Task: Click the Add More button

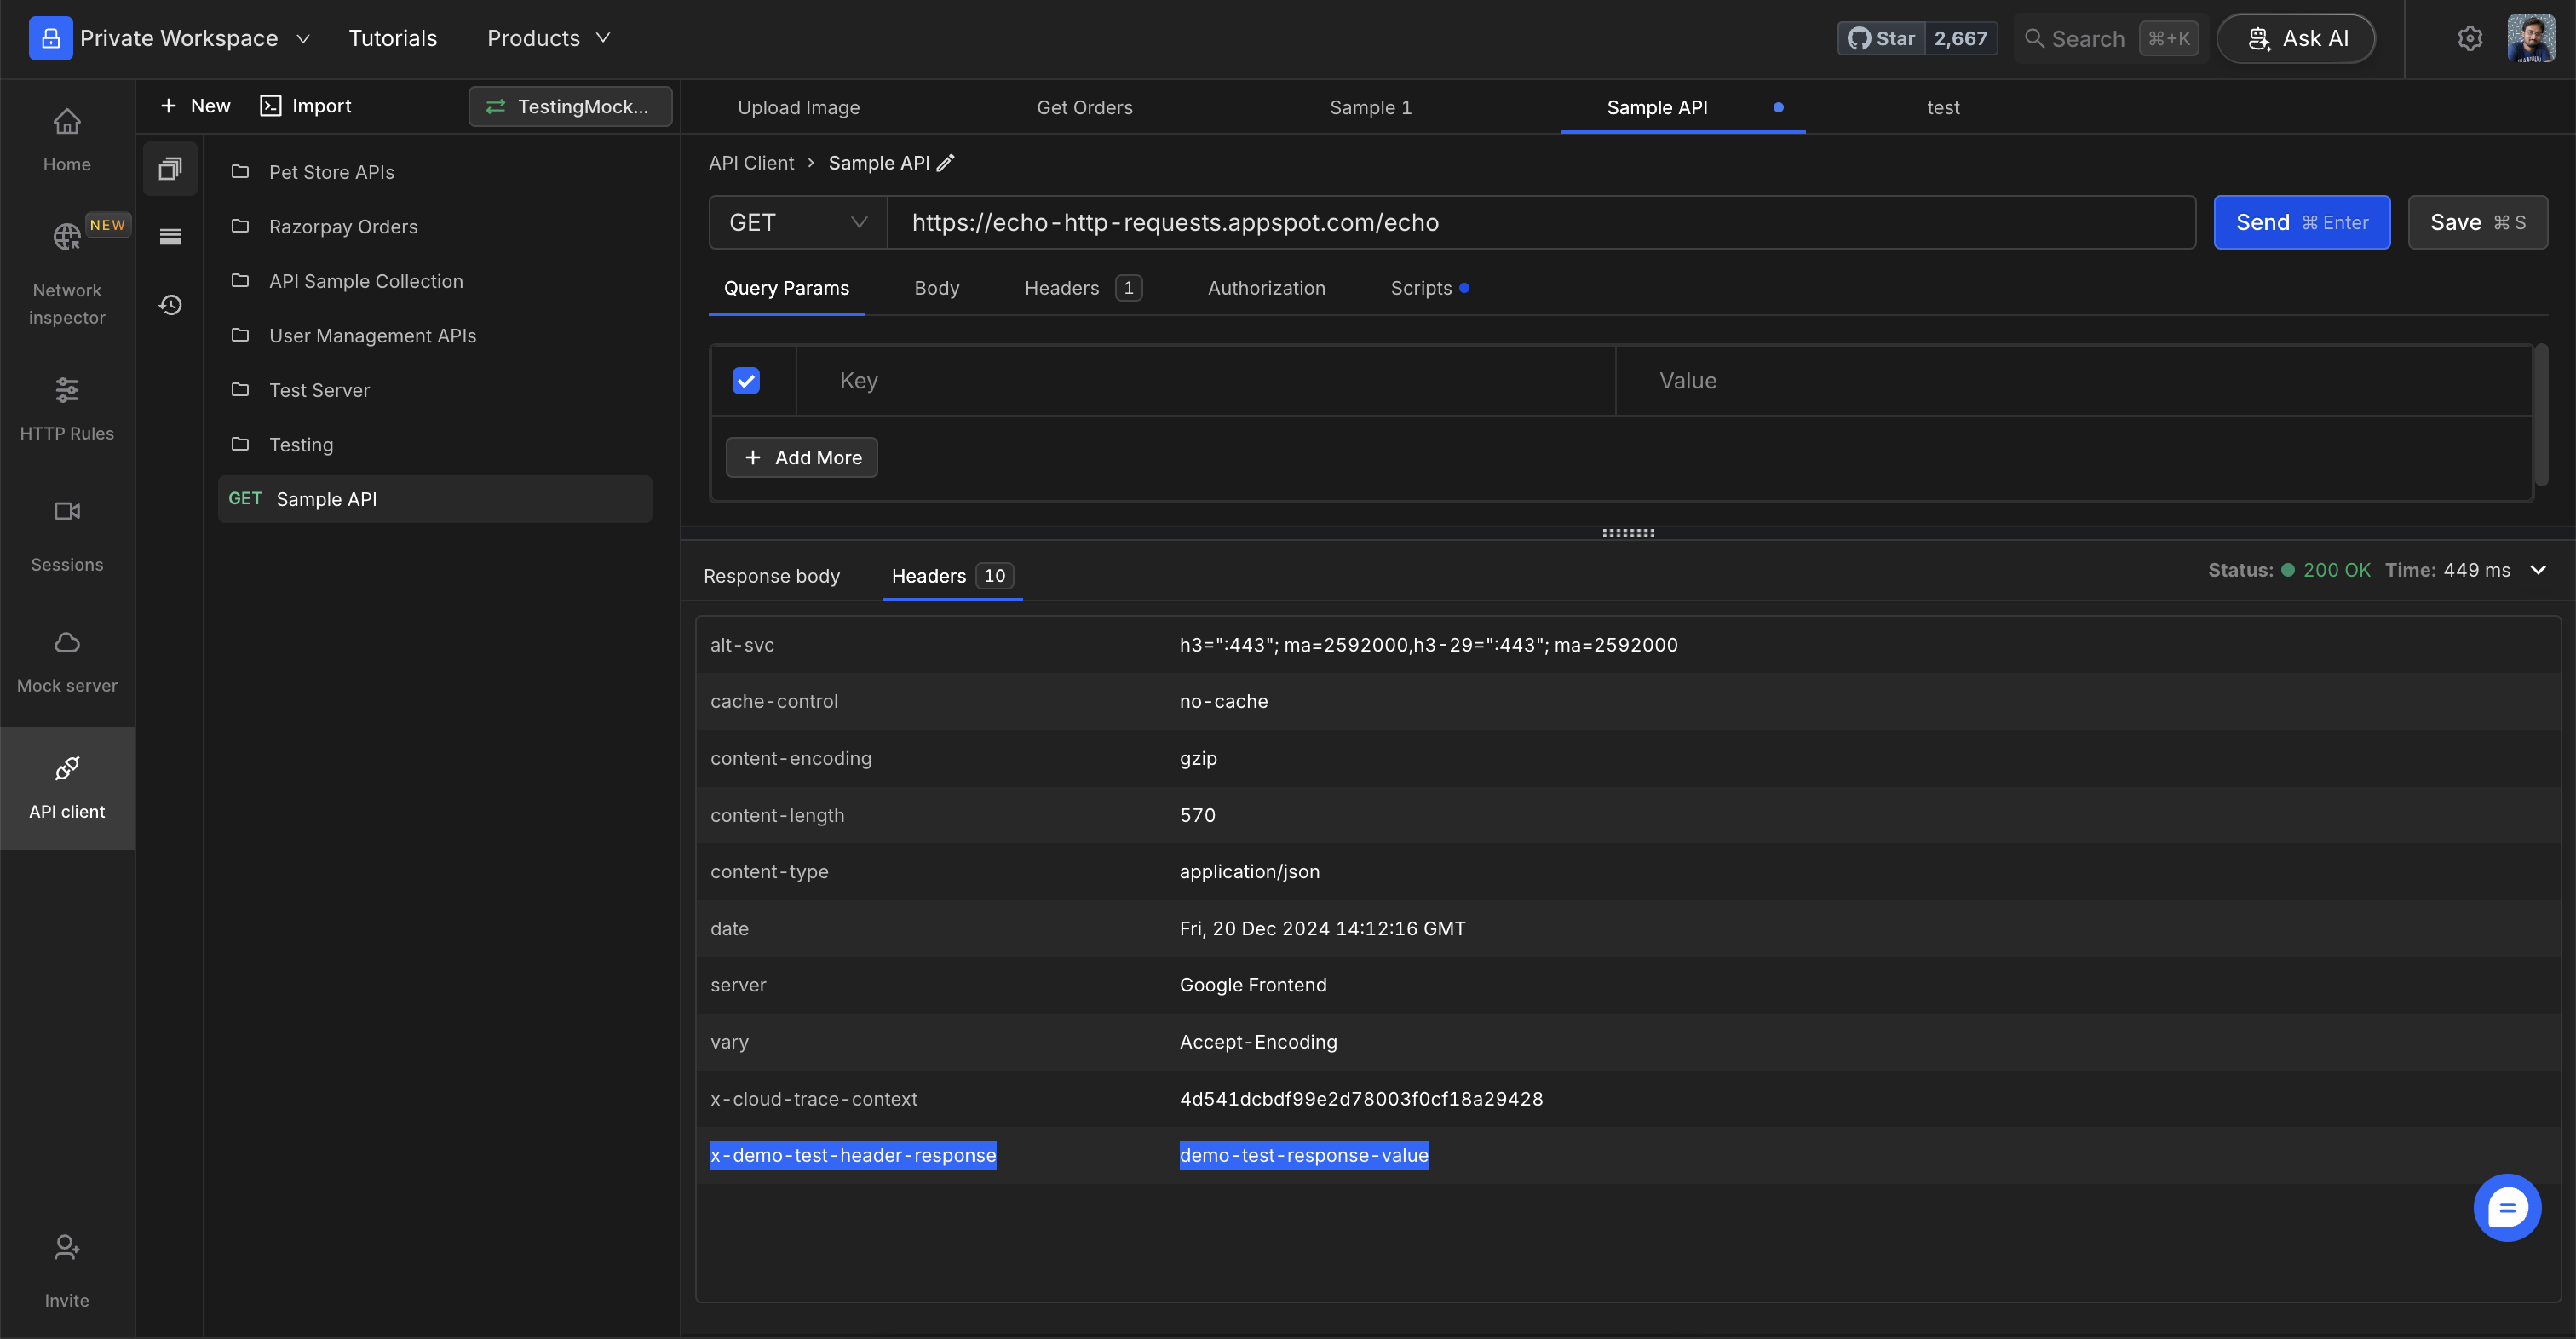Action: pos(802,458)
